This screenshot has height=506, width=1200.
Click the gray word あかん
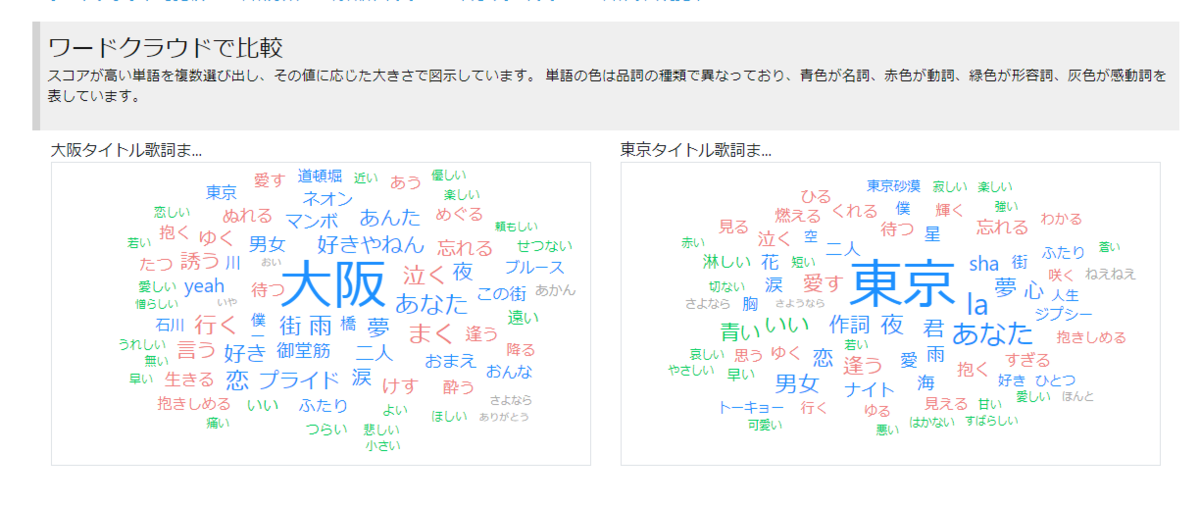pyautogui.click(x=555, y=290)
